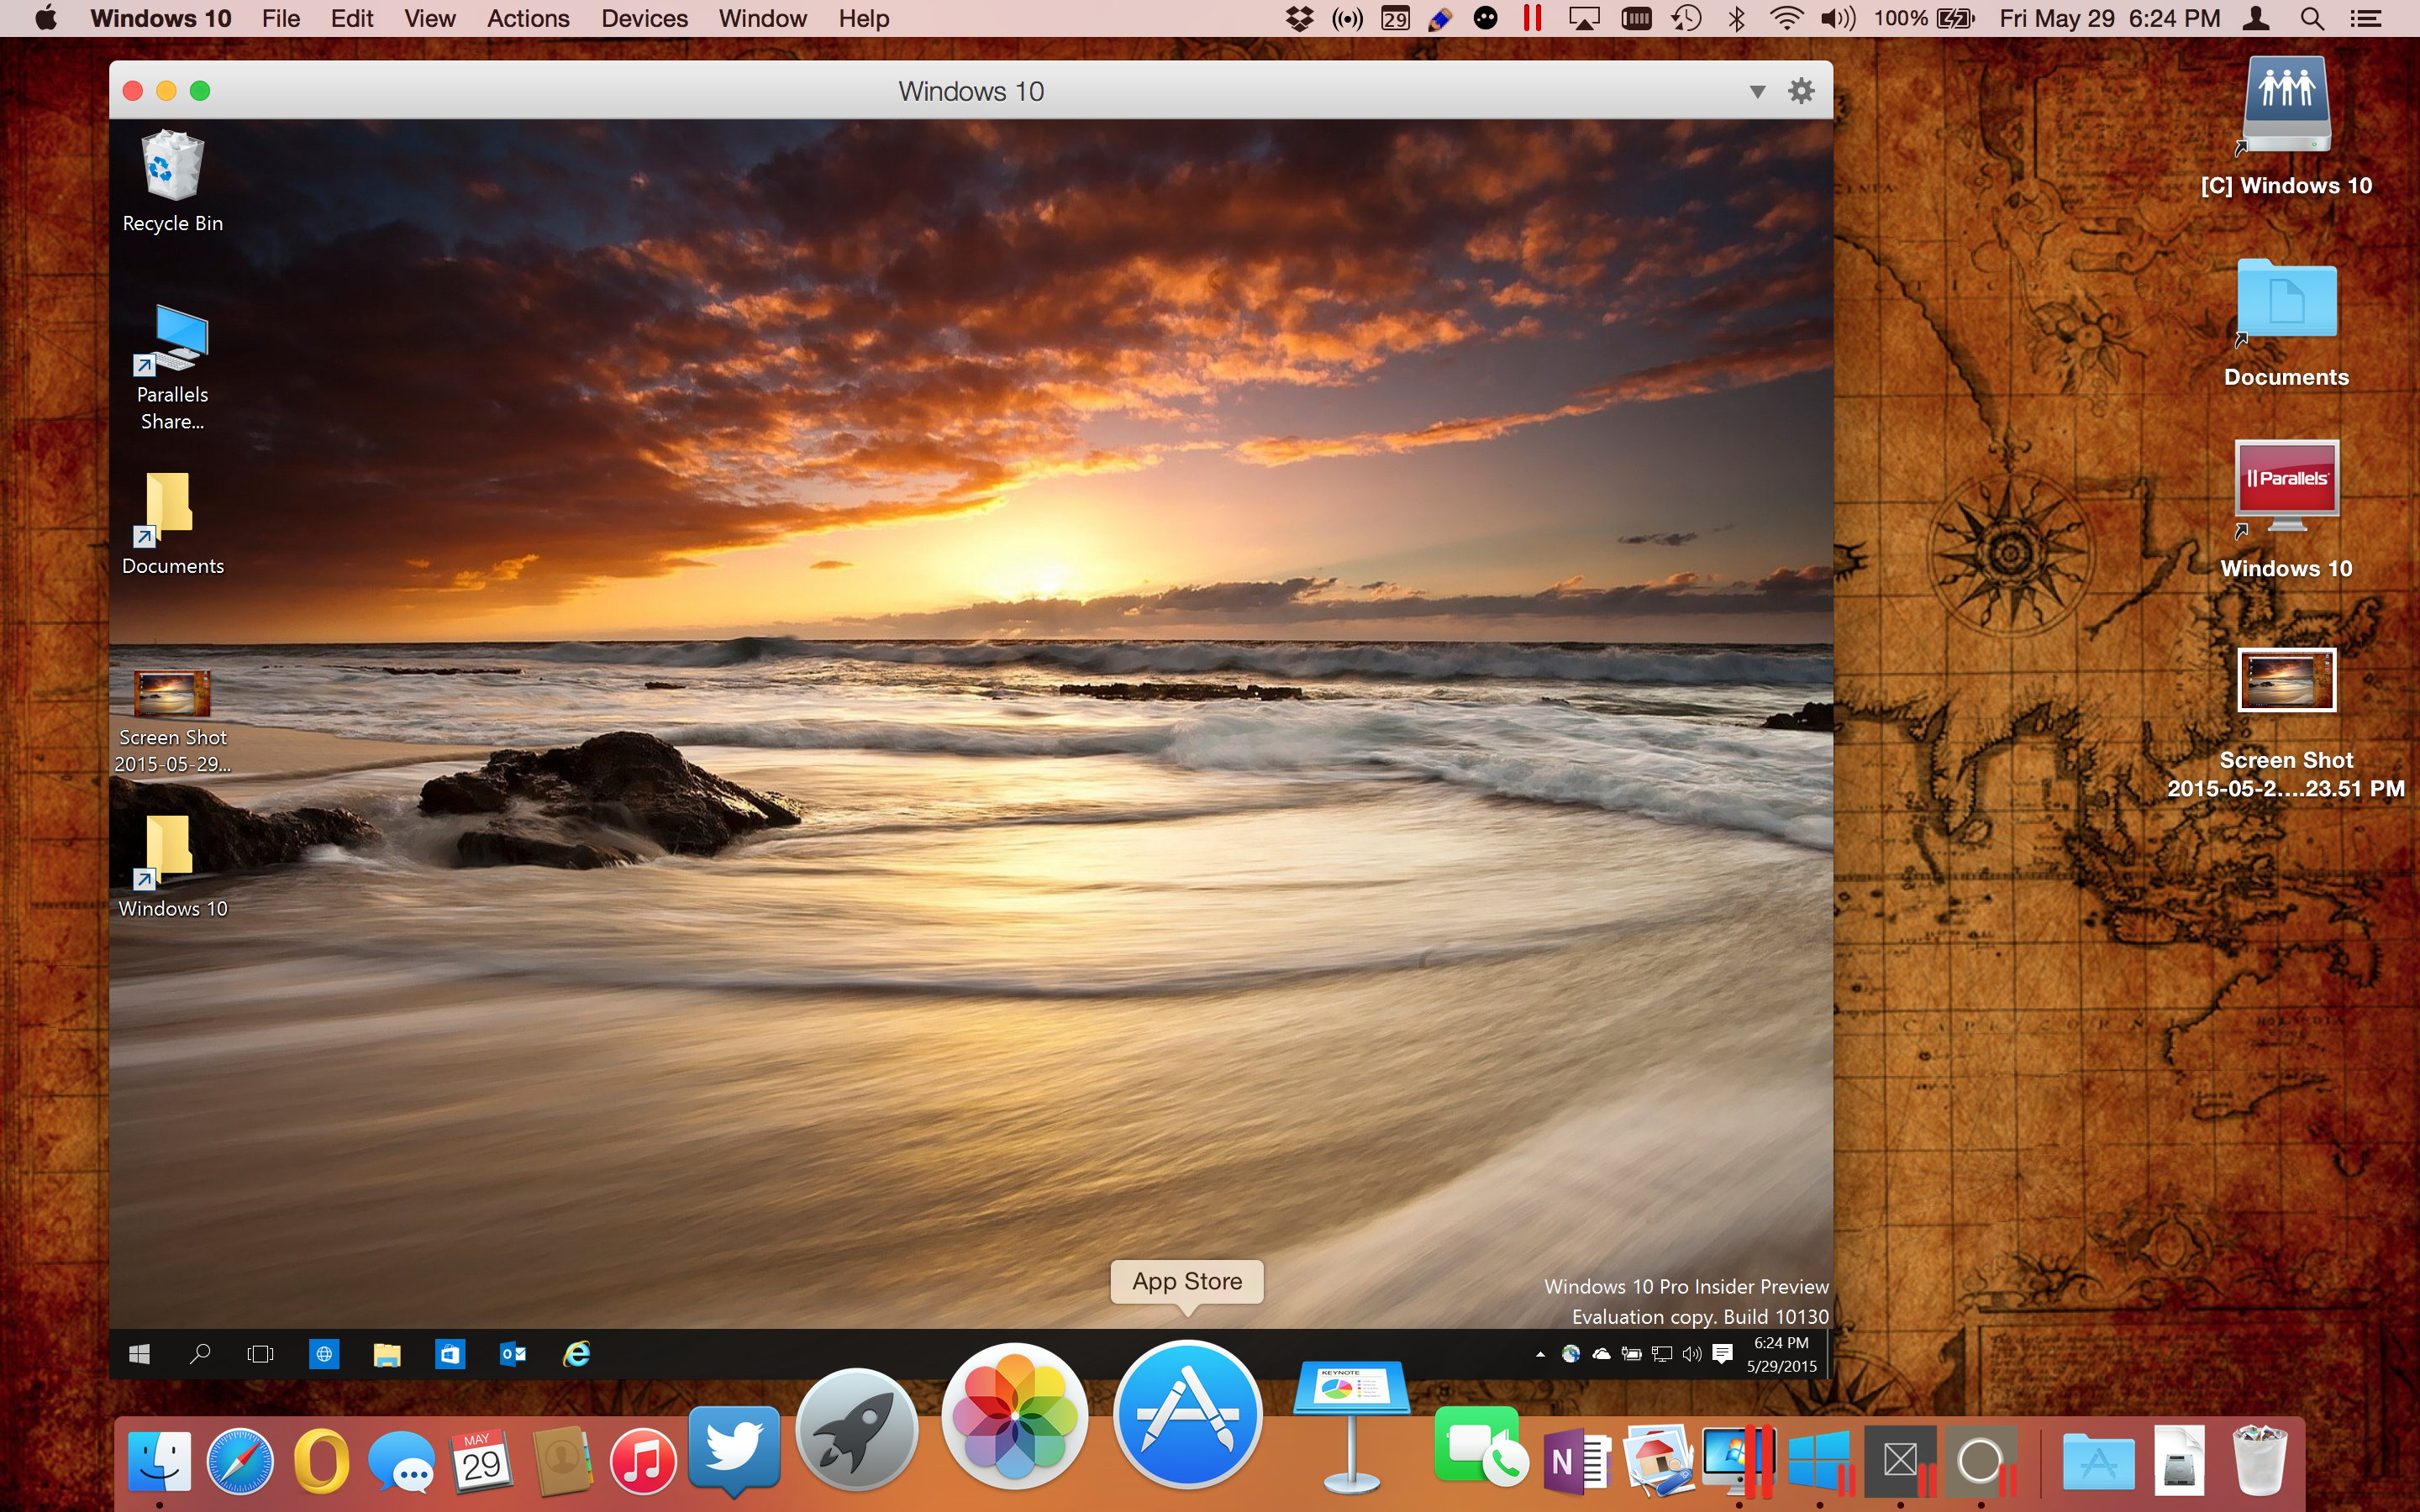
Task: Open the AirPlay display menu bar icon
Action: click(x=1584, y=18)
